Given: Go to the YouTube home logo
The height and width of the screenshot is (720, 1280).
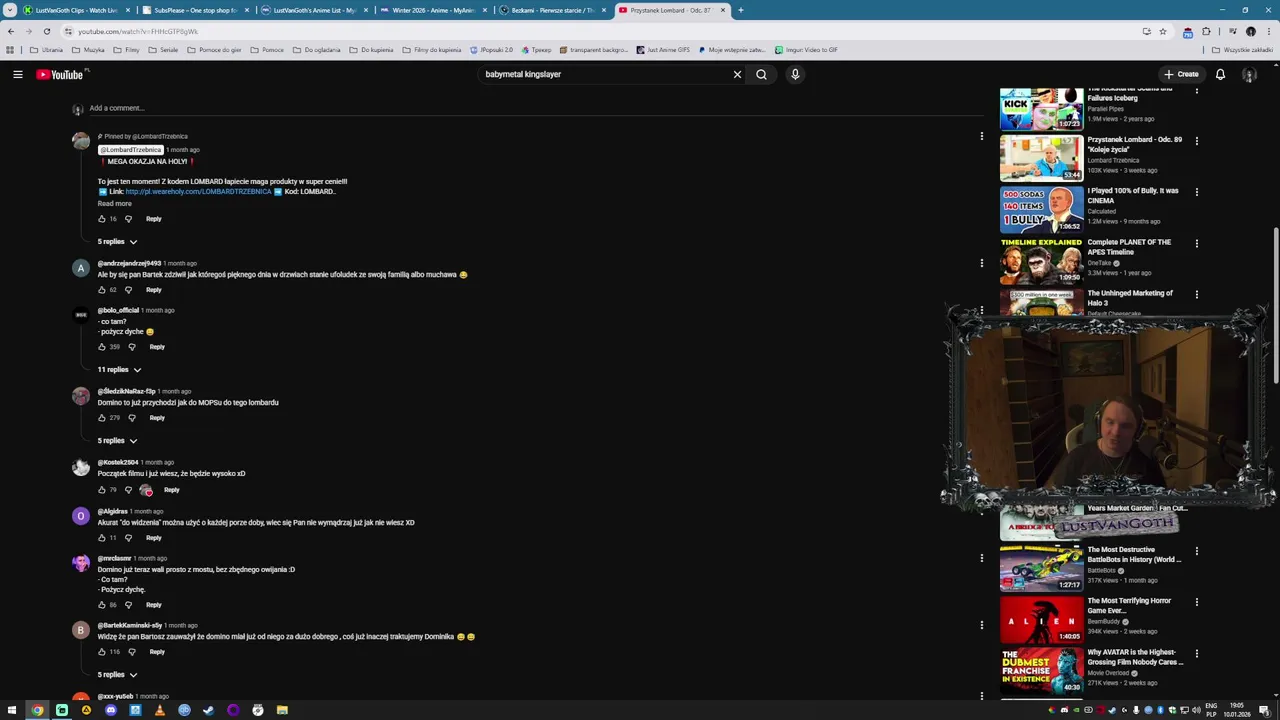Looking at the screenshot, I should click(x=62, y=74).
